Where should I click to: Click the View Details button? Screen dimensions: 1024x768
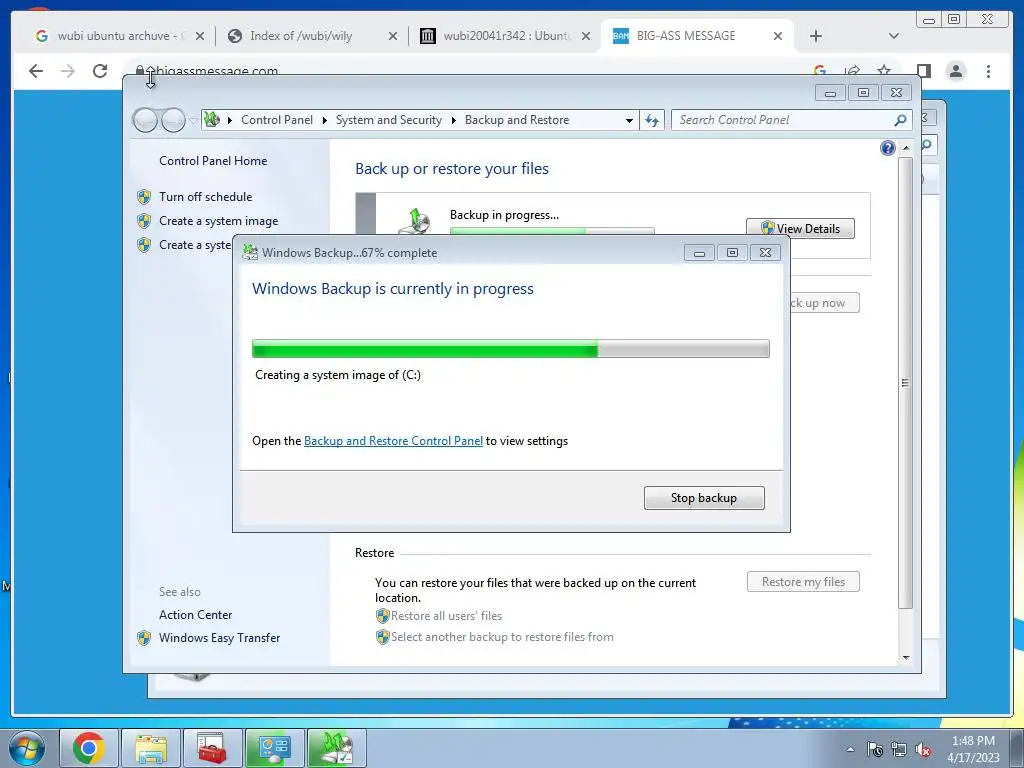pos(800,229)
